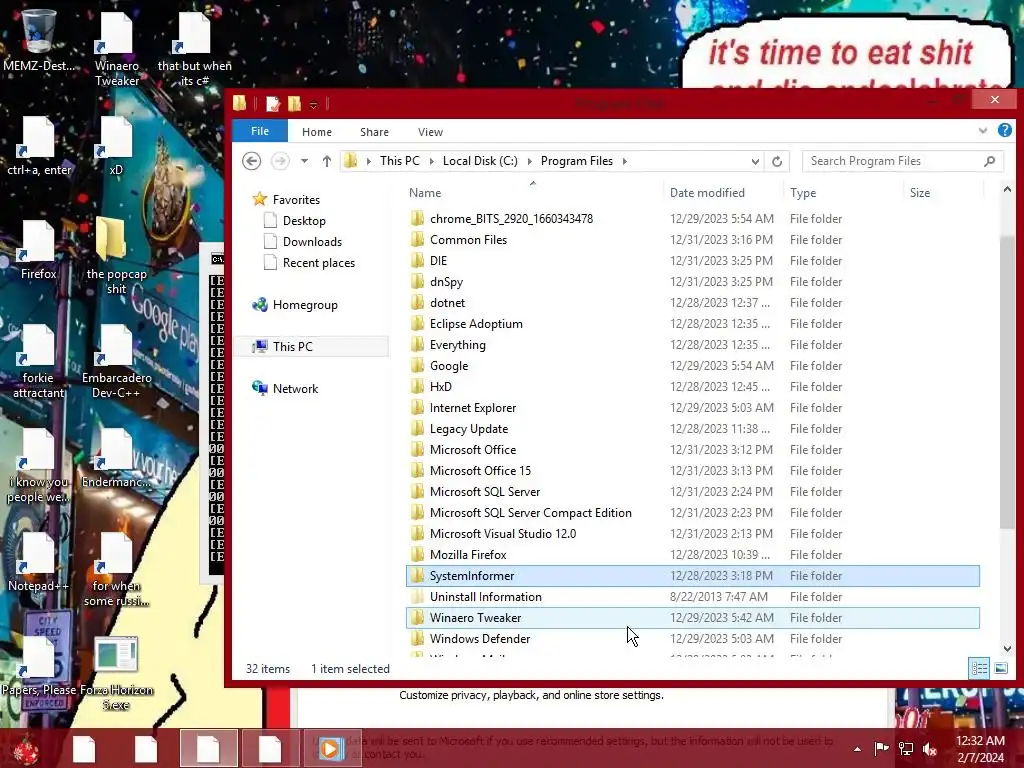Open the Home ribbon tab
1024x768 pixels.
[x=317, y=131]
